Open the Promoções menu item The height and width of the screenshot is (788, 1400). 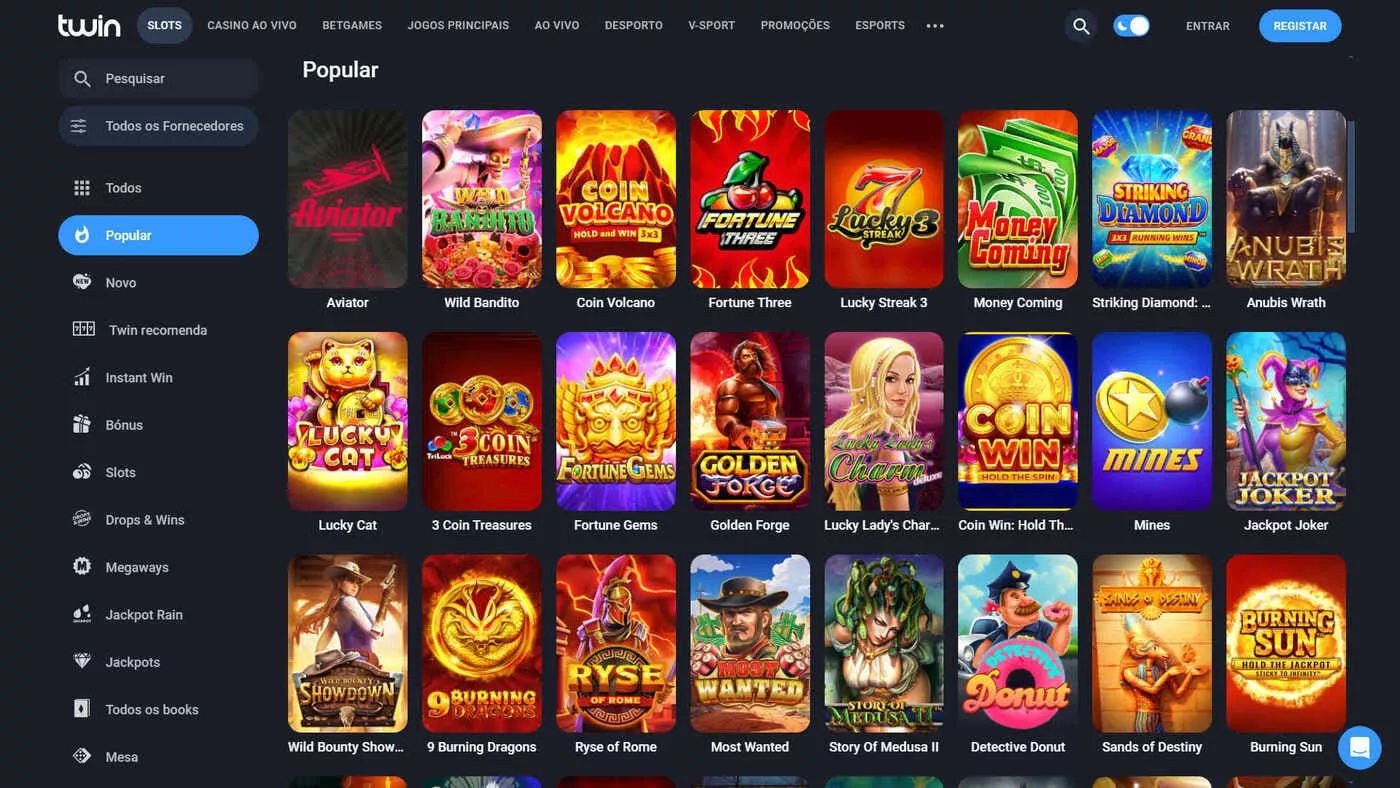coord(795,26)
